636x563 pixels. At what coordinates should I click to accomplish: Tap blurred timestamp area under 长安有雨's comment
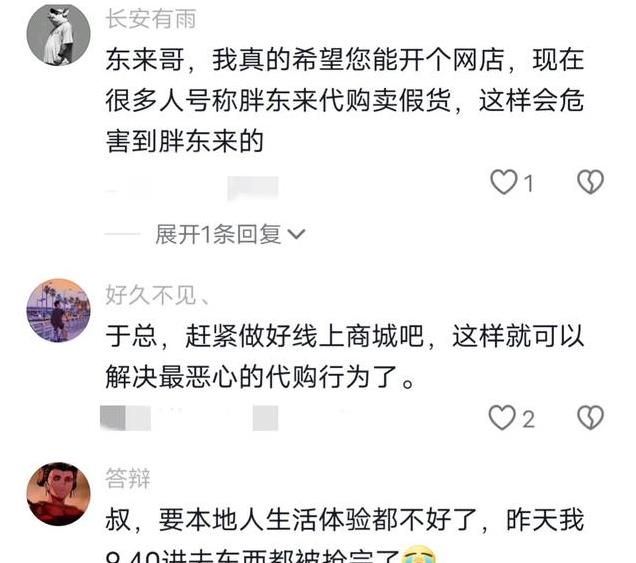[191, 189]
